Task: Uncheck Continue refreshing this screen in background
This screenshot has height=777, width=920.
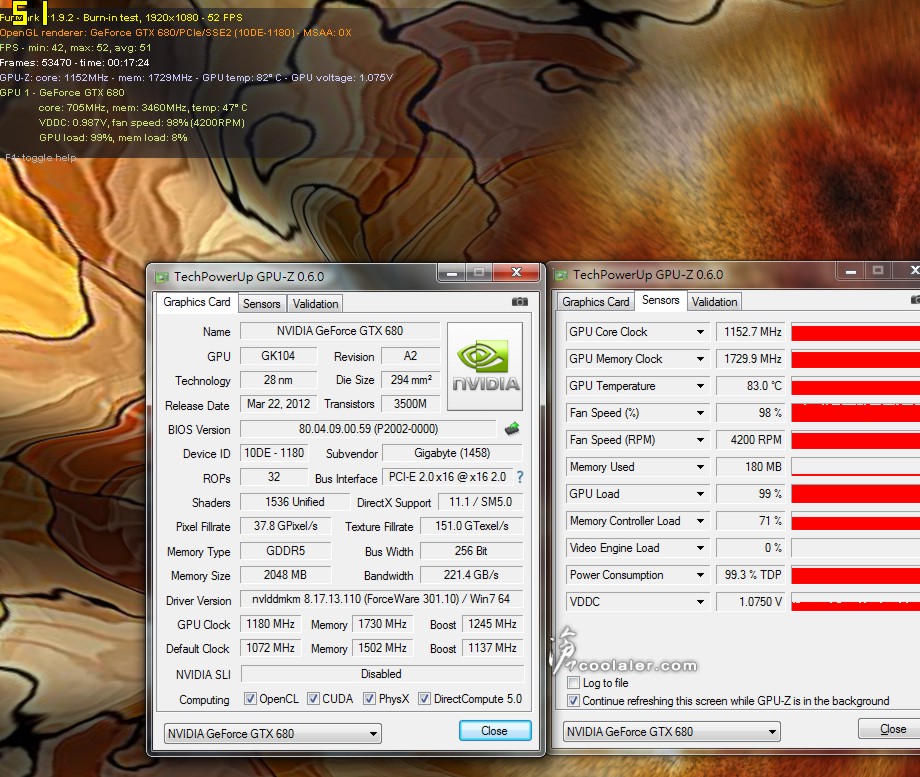Action: [x=573, y=701]
